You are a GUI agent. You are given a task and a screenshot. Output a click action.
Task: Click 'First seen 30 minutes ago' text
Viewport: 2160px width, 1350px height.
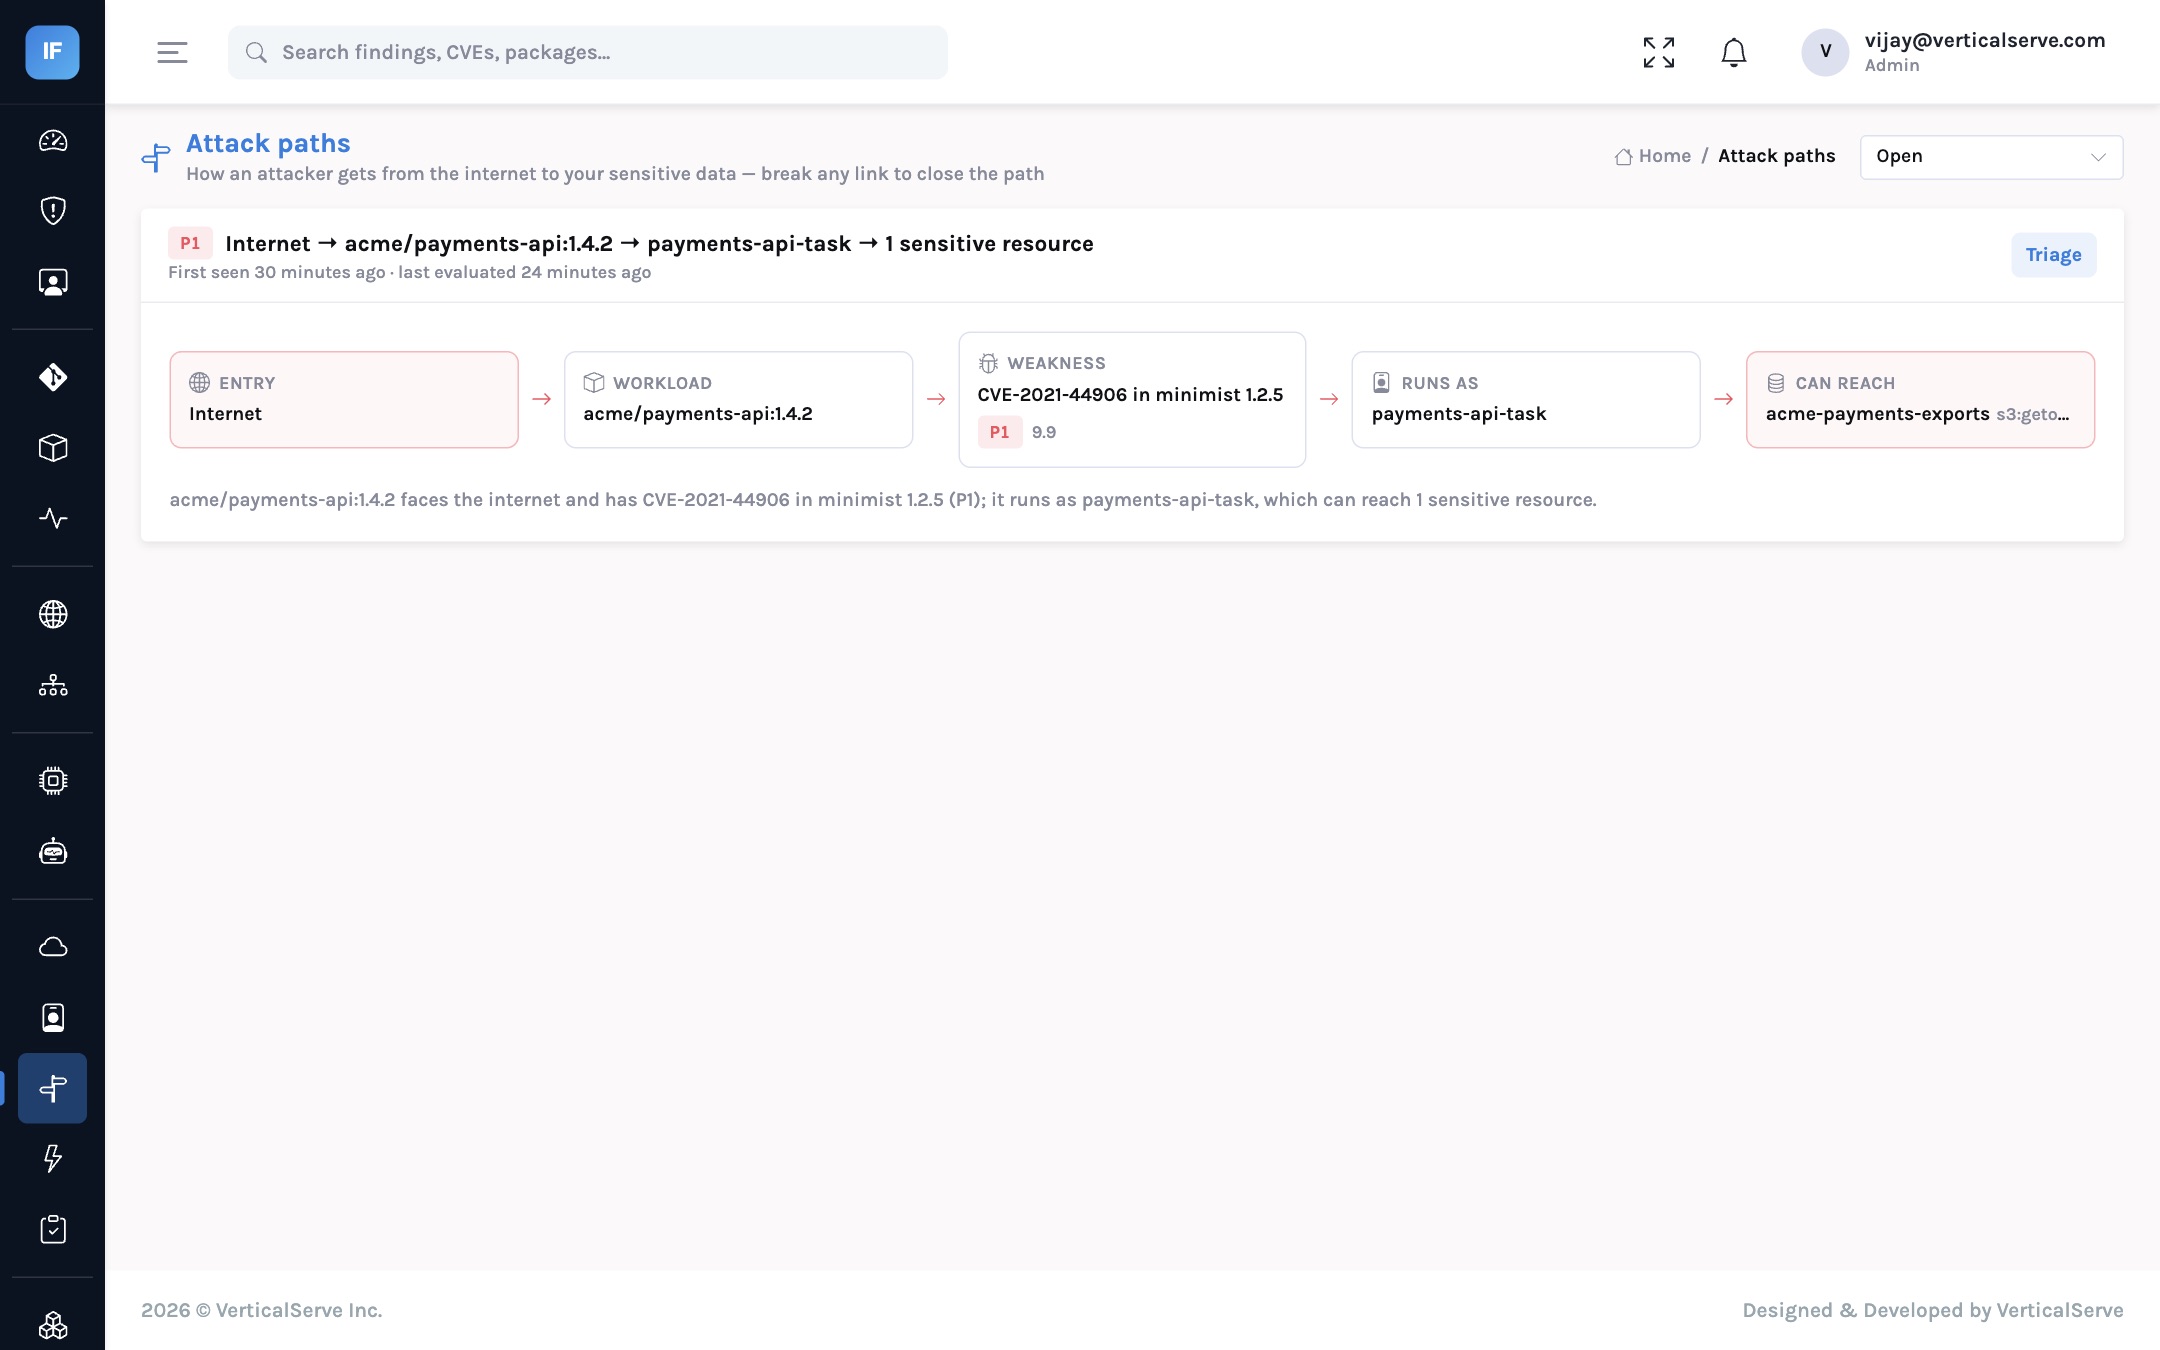[x=277, y=272]
